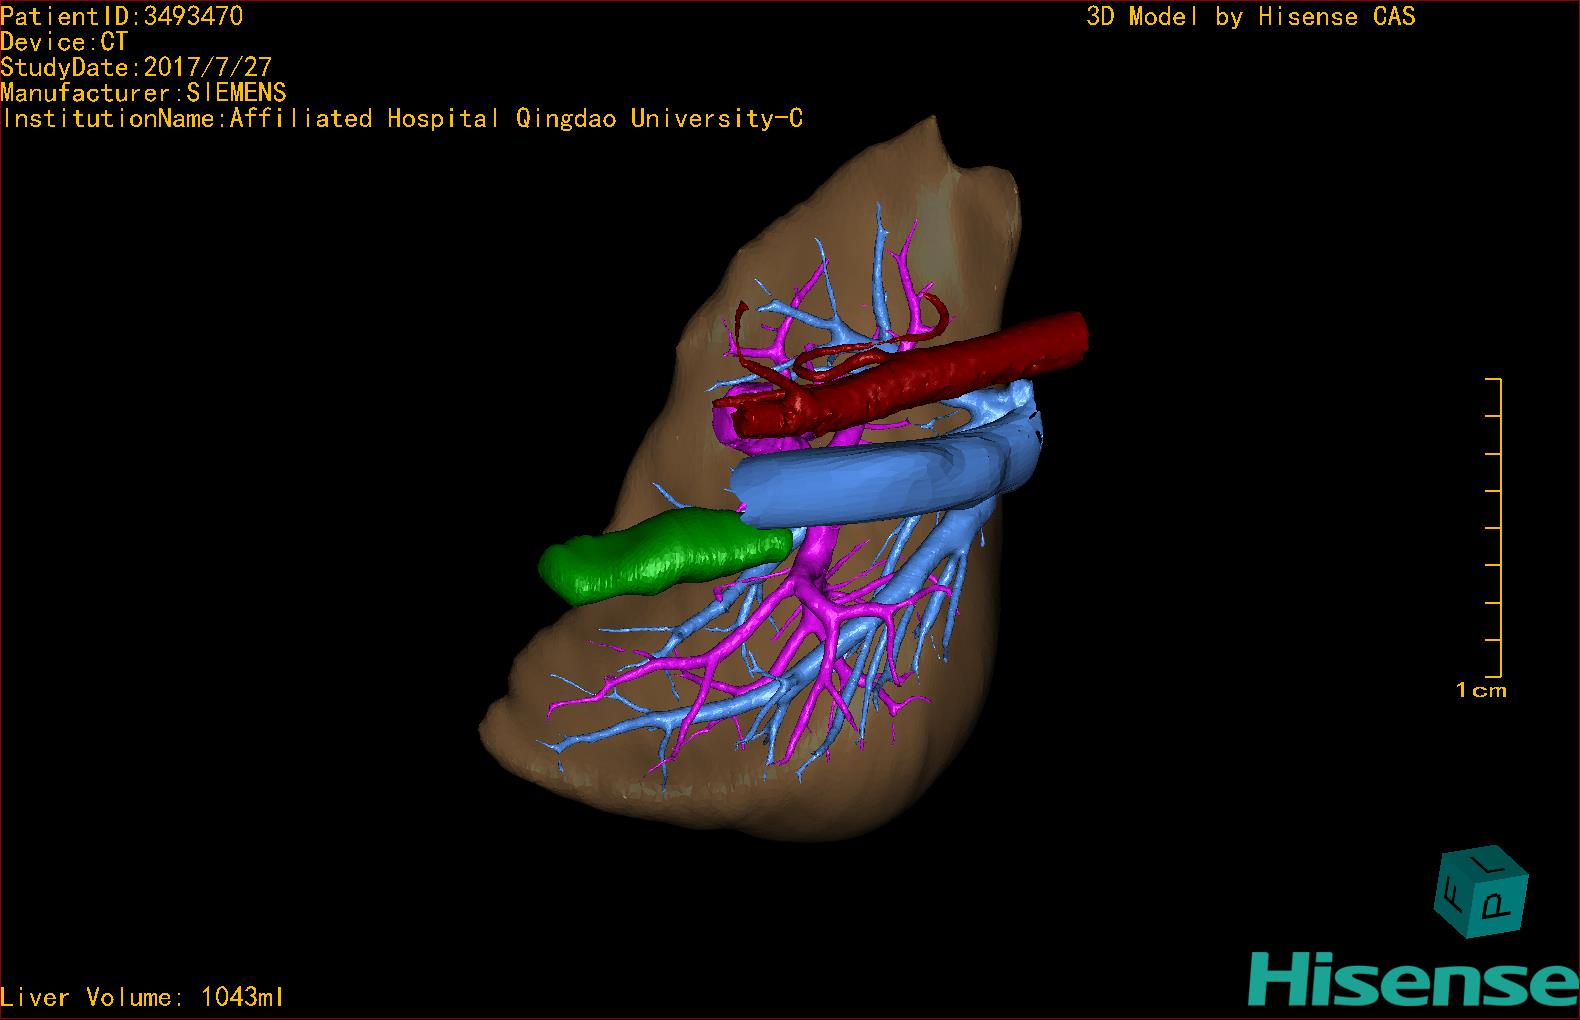The height and width of the screenshot is (1020, 1580).
Task: Click the 1cm scale label
Action: 1481,690
